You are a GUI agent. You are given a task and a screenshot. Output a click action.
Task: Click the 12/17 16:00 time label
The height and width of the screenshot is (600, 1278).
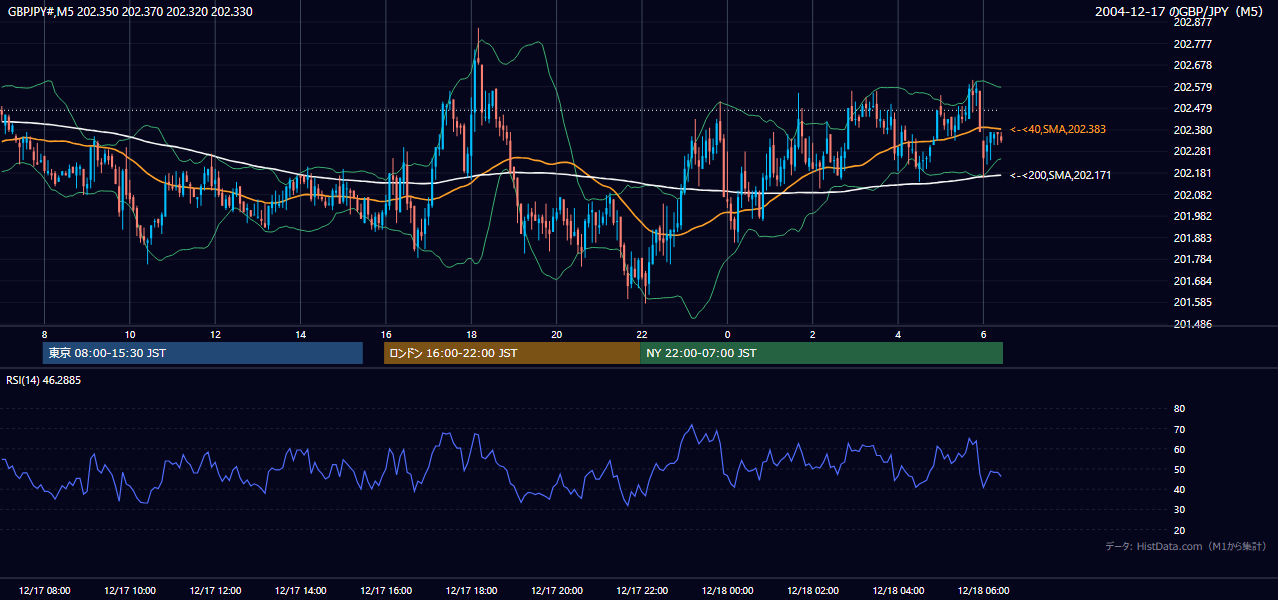pos(386,590)
